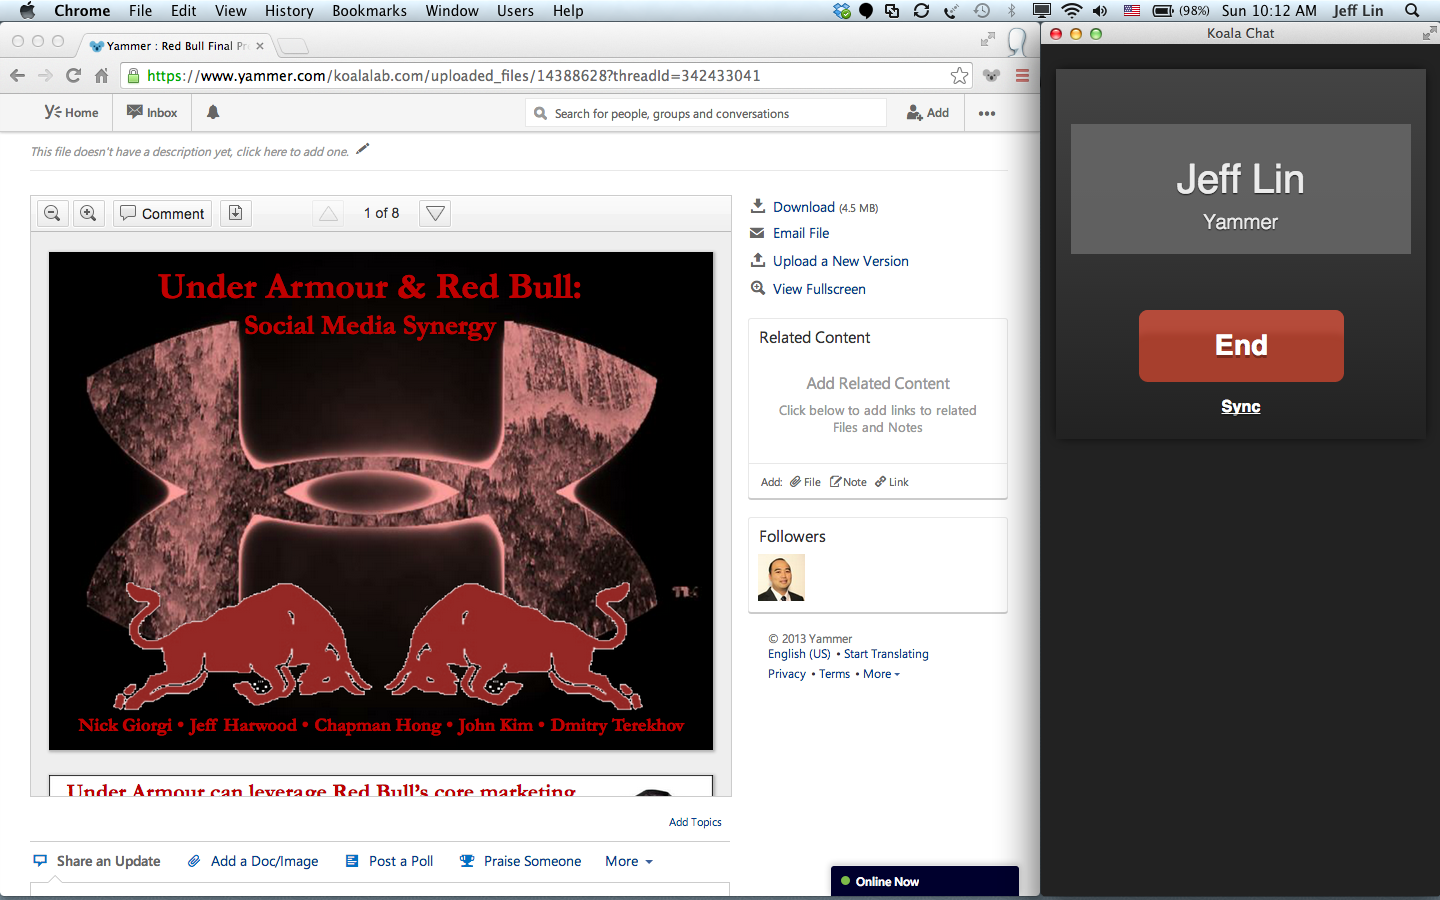Go to next page arrow
This screenshot has width=1440, height=900.
435,213
